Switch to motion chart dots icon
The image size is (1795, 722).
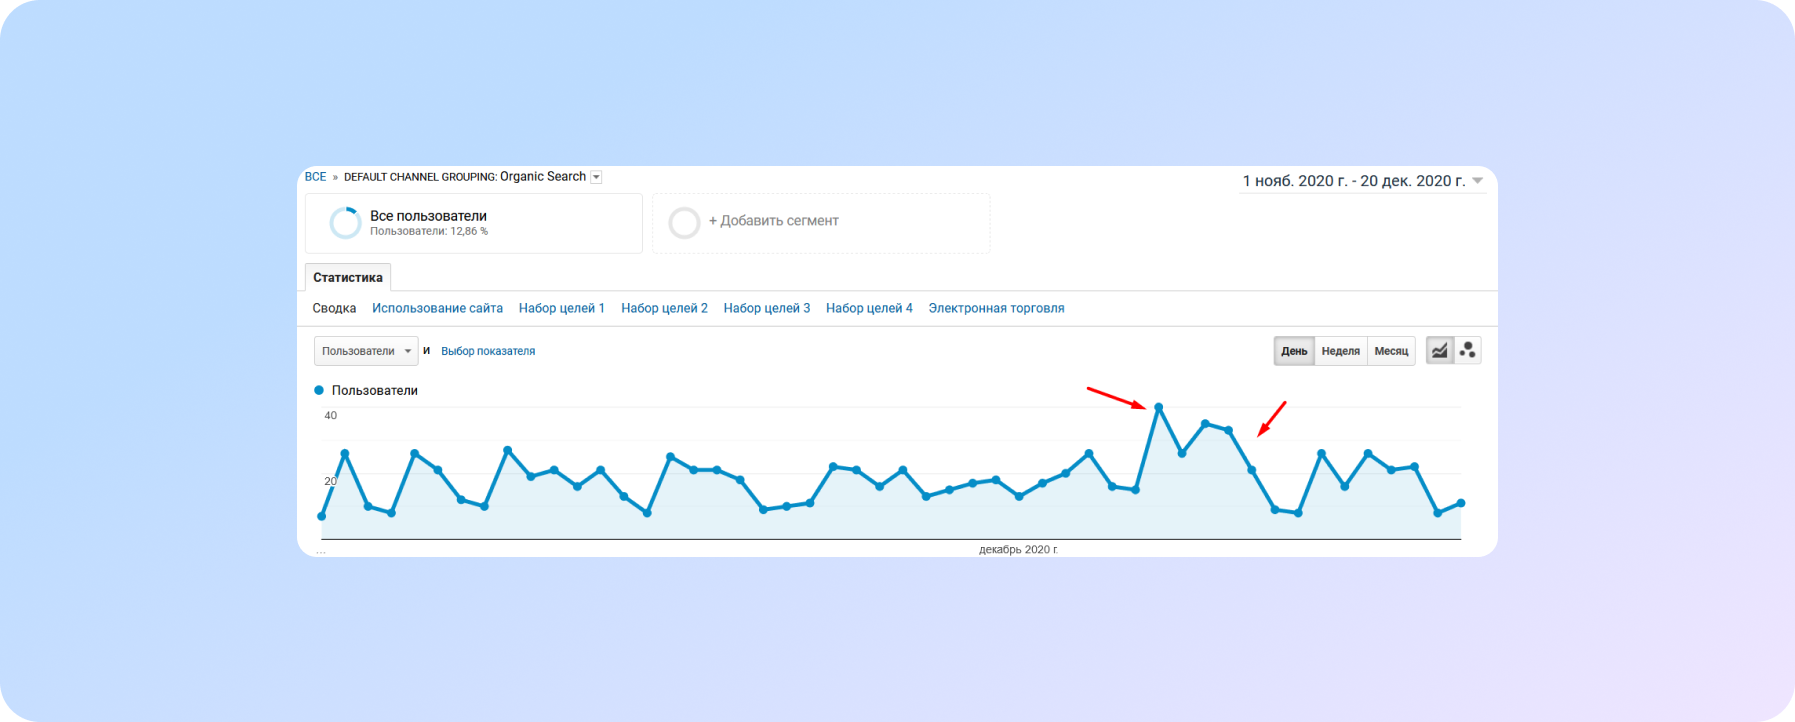pos(1467,351)
